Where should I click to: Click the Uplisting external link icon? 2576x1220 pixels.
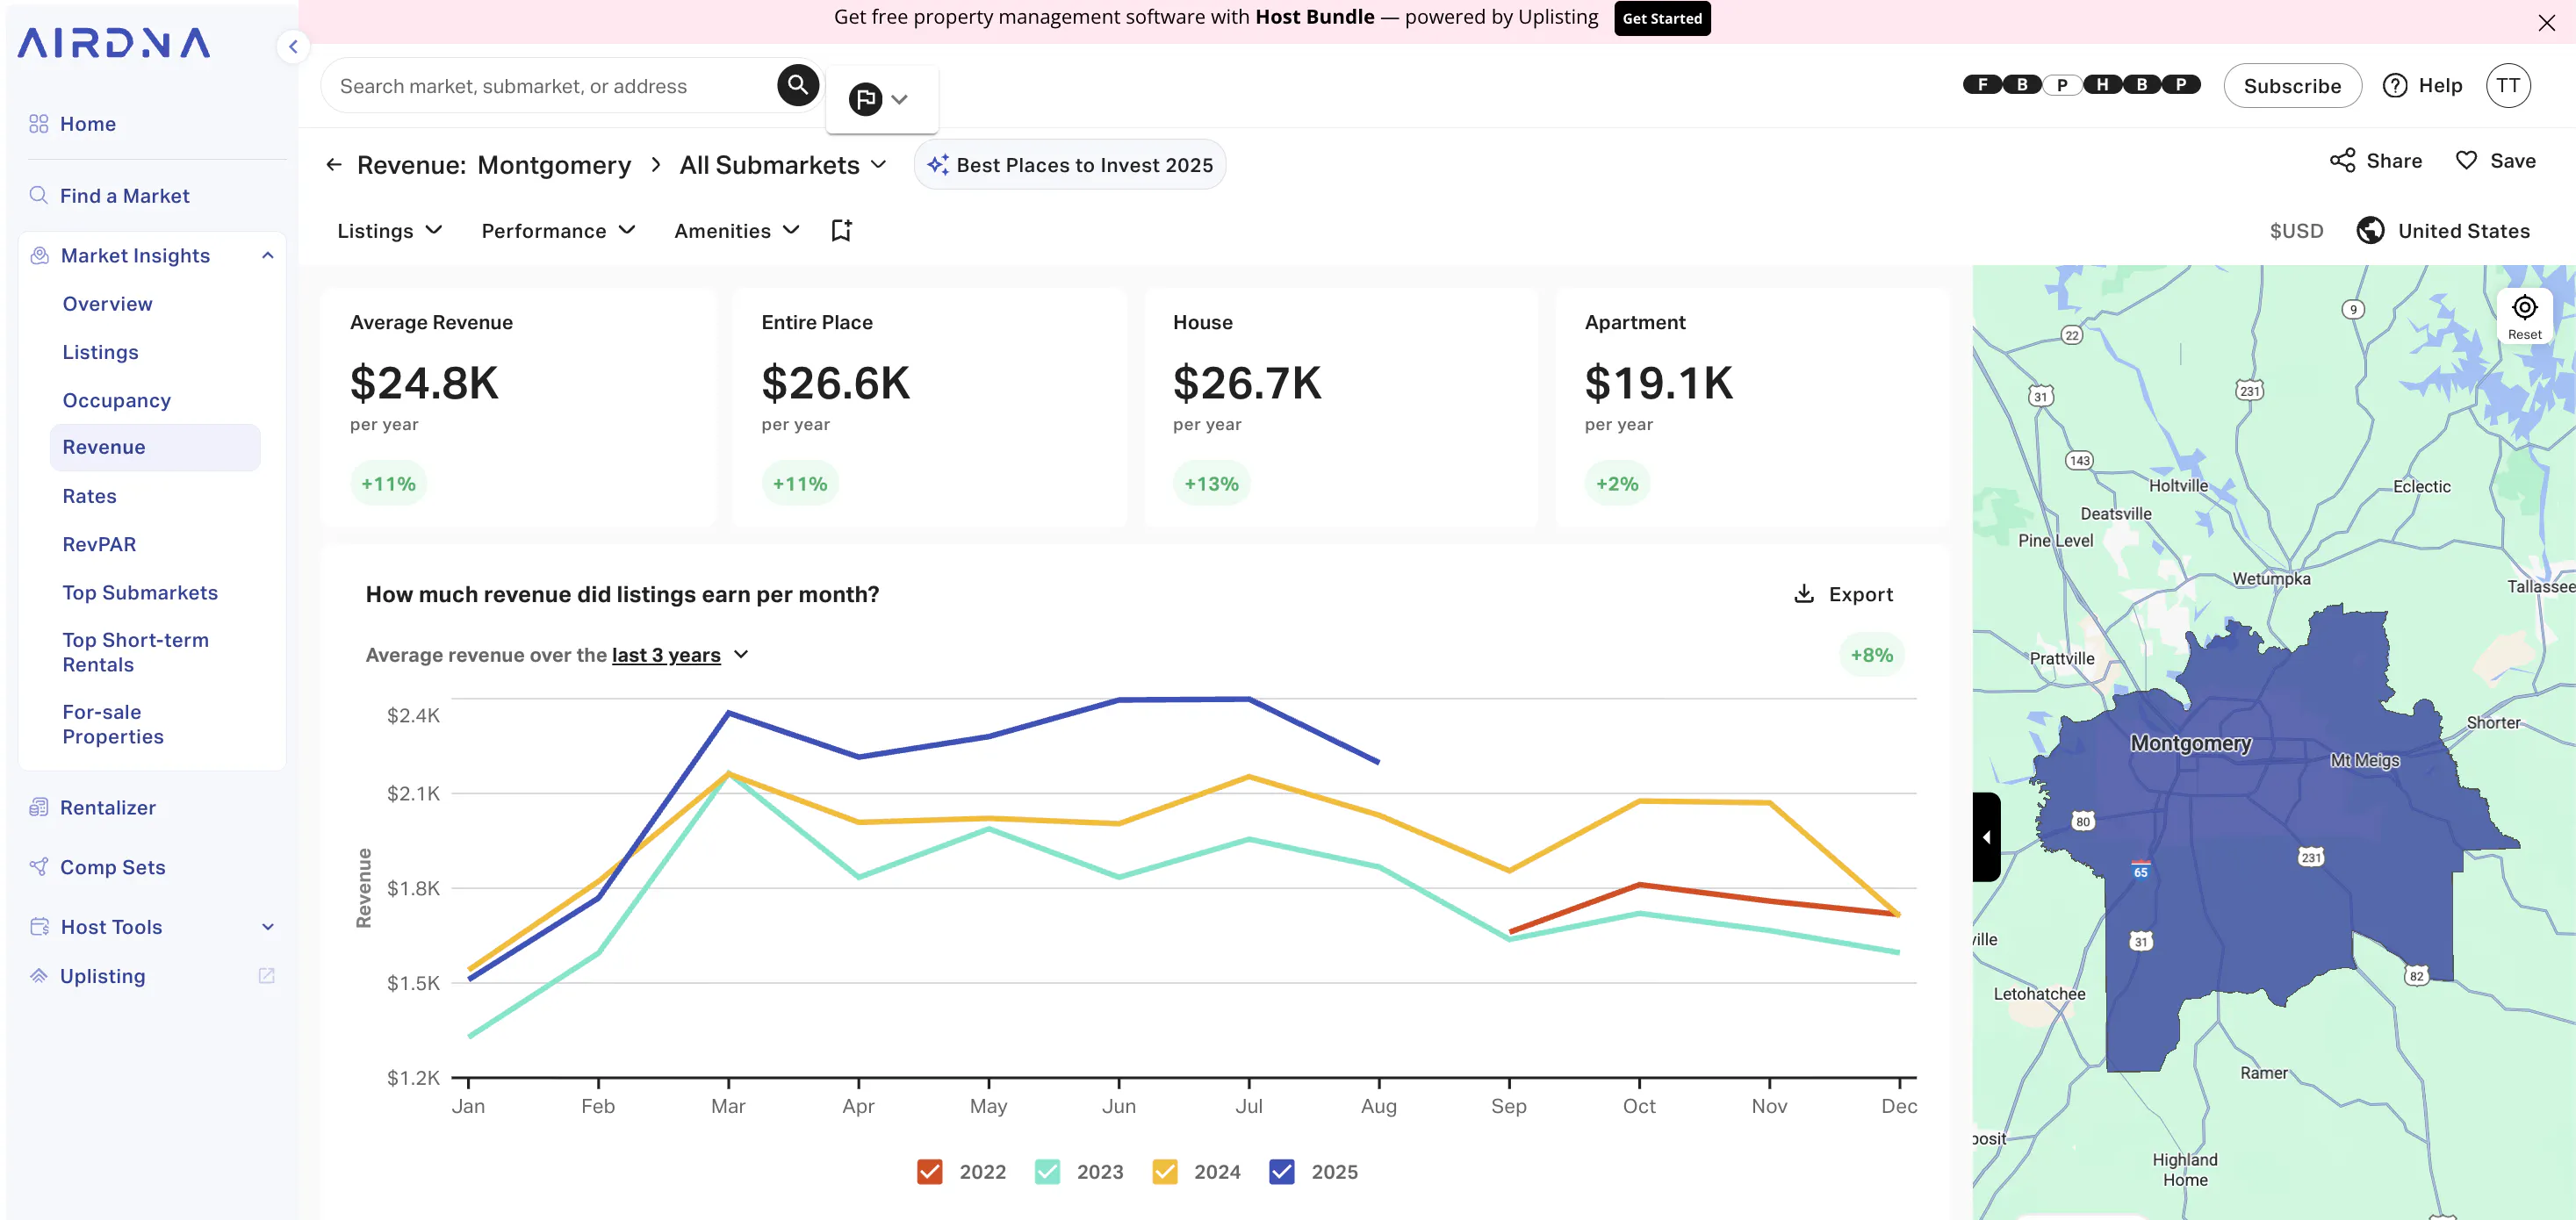point(266,975)
